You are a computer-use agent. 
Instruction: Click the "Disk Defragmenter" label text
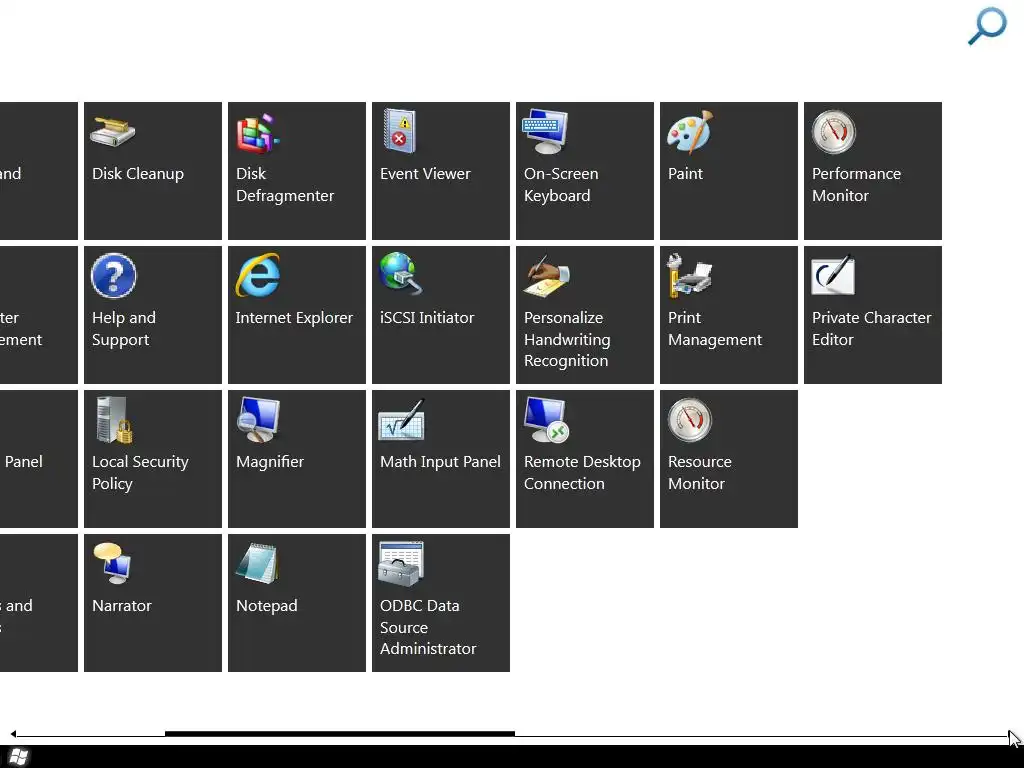coord(285,185)
